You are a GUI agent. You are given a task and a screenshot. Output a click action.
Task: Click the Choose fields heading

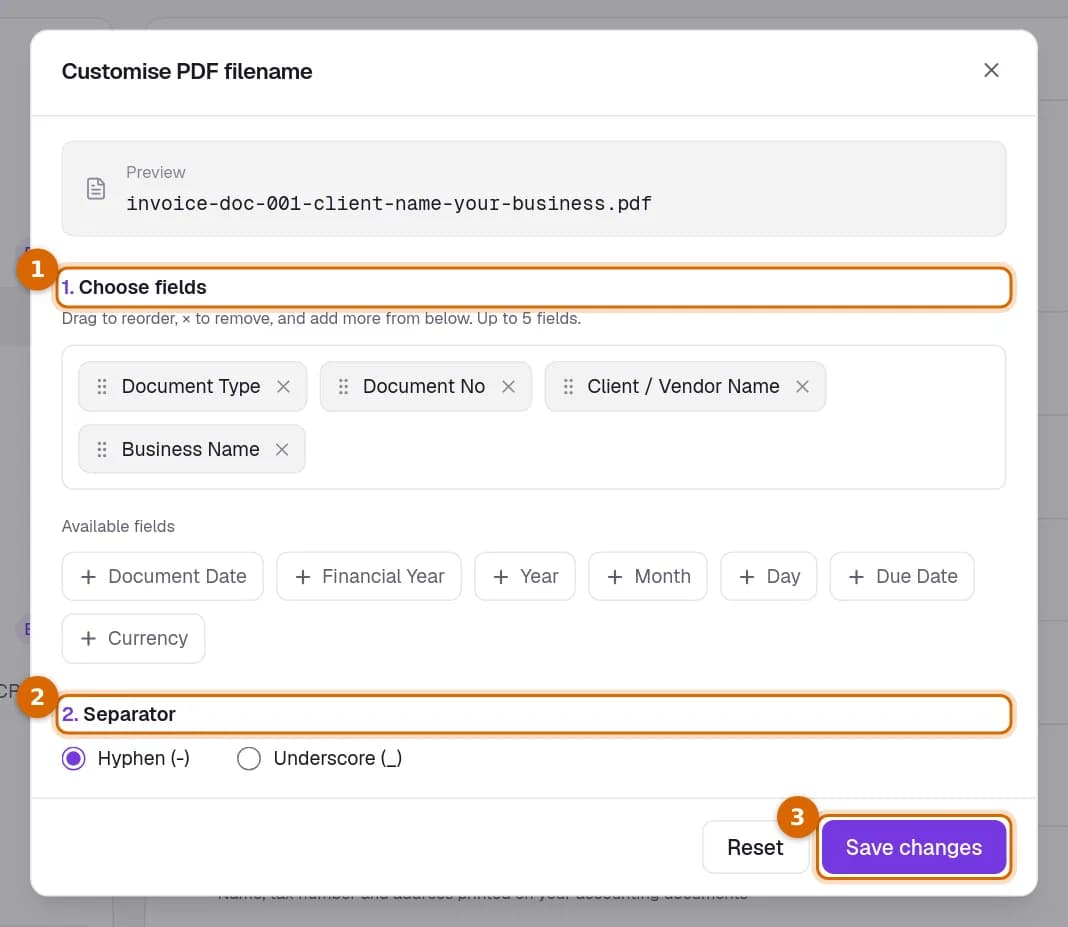click(x=134, y=287)
